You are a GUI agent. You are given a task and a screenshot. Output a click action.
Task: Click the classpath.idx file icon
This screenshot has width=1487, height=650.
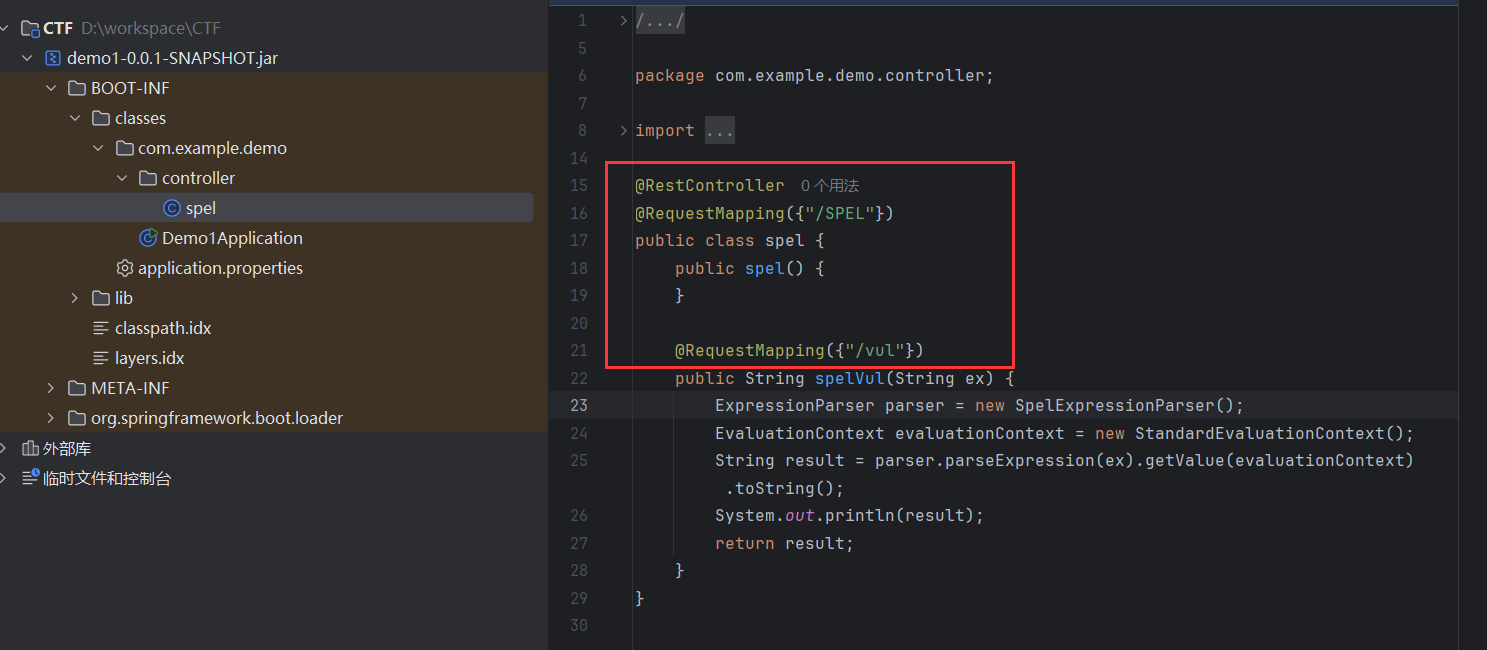(x=101, y=328)
